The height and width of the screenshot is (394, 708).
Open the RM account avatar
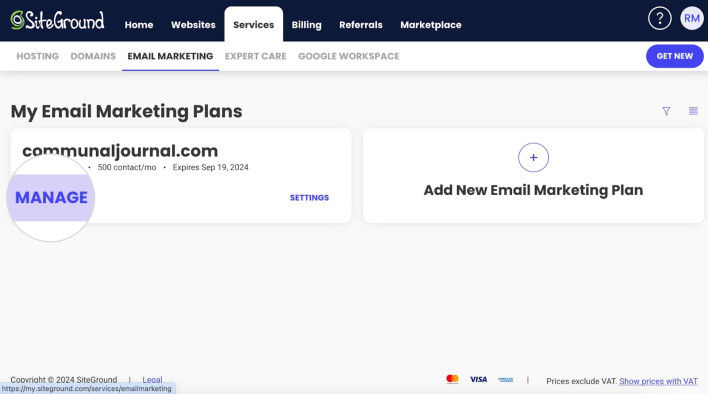coord(692,19)
